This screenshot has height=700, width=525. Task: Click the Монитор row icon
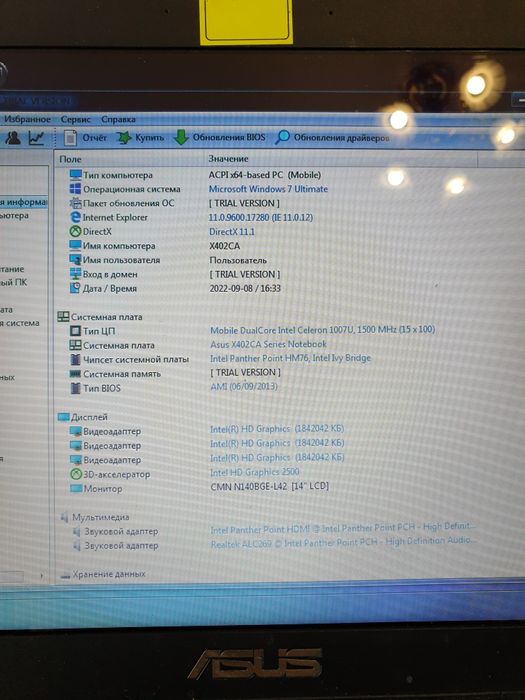click(x=76, y=488)
